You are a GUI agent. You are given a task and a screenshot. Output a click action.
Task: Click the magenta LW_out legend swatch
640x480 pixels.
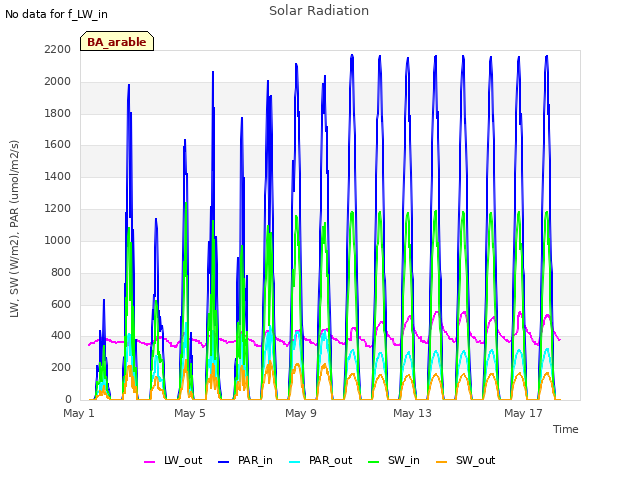point(150,462)
